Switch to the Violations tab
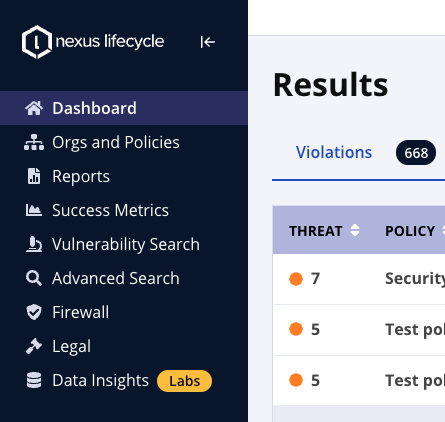This screenshot has height=422, width=445. 334,152
